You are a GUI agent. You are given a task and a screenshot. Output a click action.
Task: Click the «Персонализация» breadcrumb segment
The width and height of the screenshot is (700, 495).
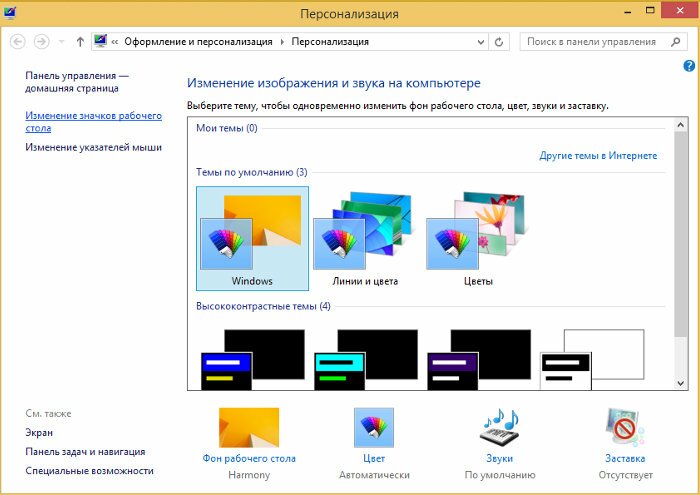click(330, 42)
